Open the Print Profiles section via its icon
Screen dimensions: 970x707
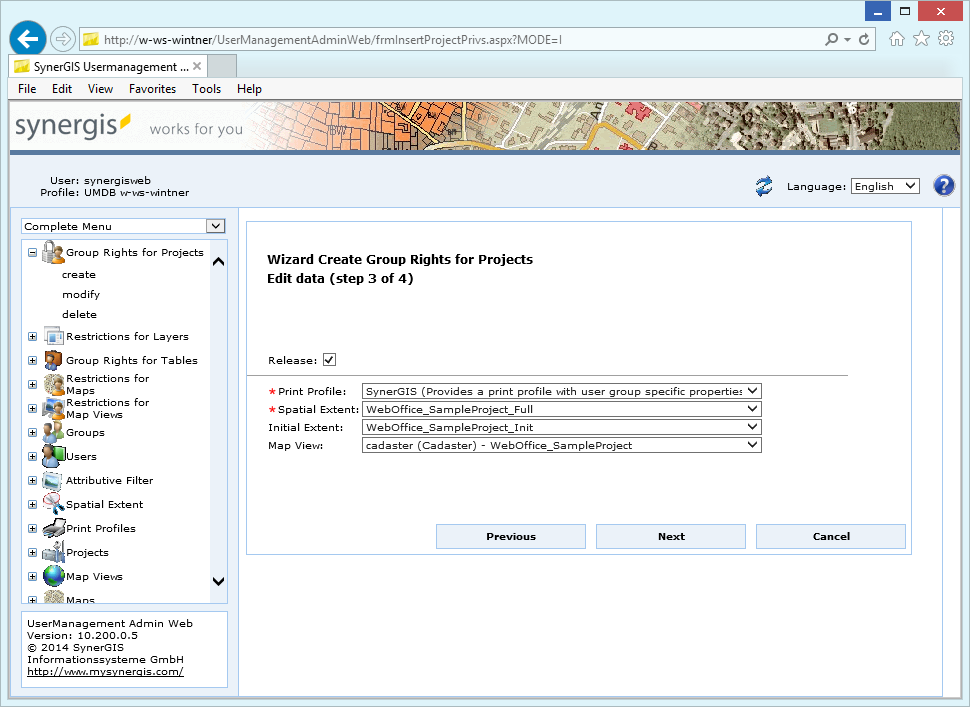53,528
